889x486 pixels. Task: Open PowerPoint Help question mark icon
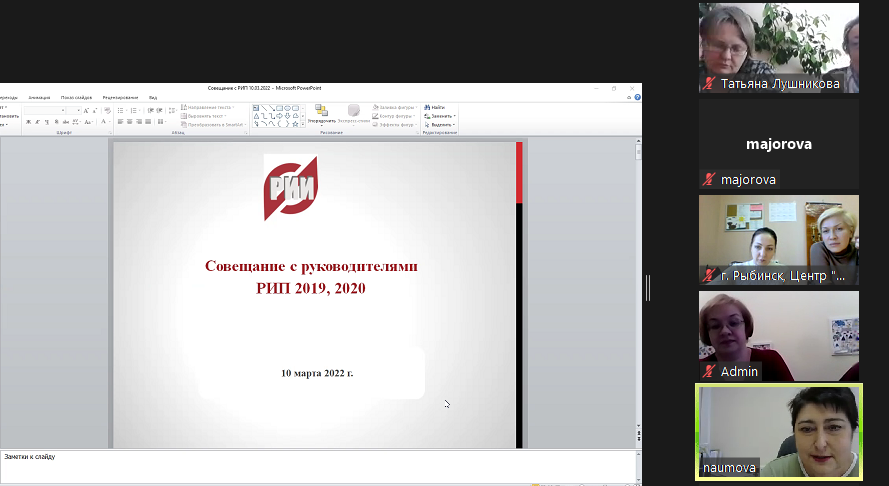click(x=638, y=98)
